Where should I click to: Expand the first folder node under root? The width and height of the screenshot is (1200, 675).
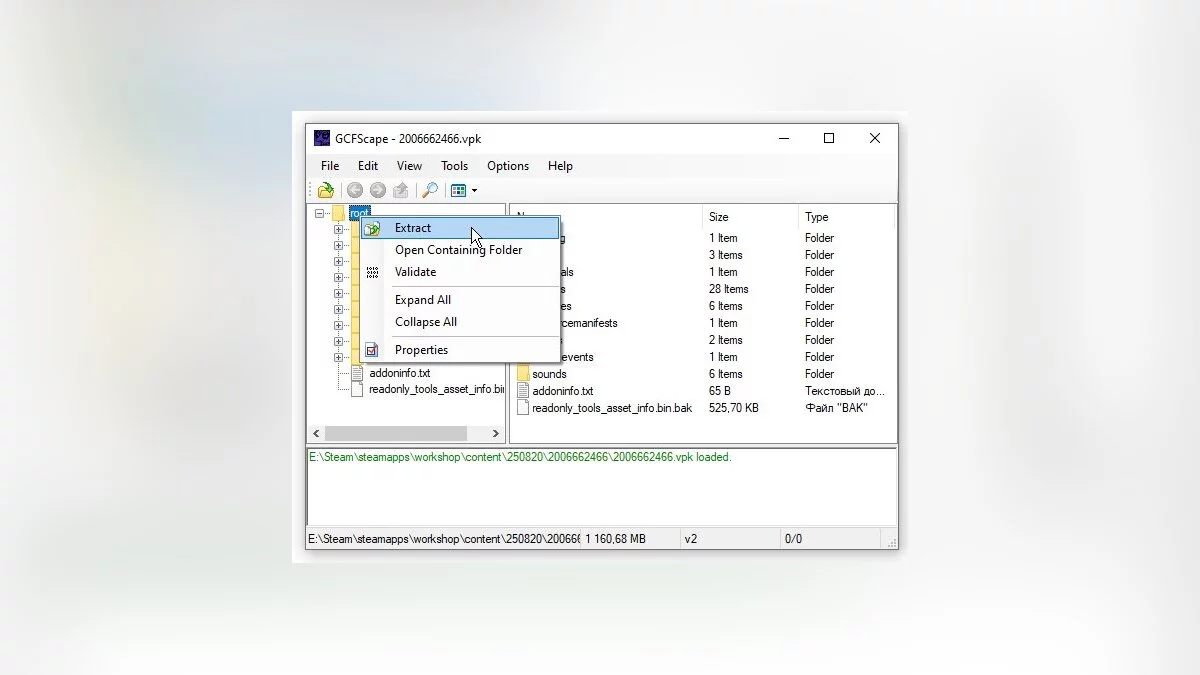tap(338, 229)
